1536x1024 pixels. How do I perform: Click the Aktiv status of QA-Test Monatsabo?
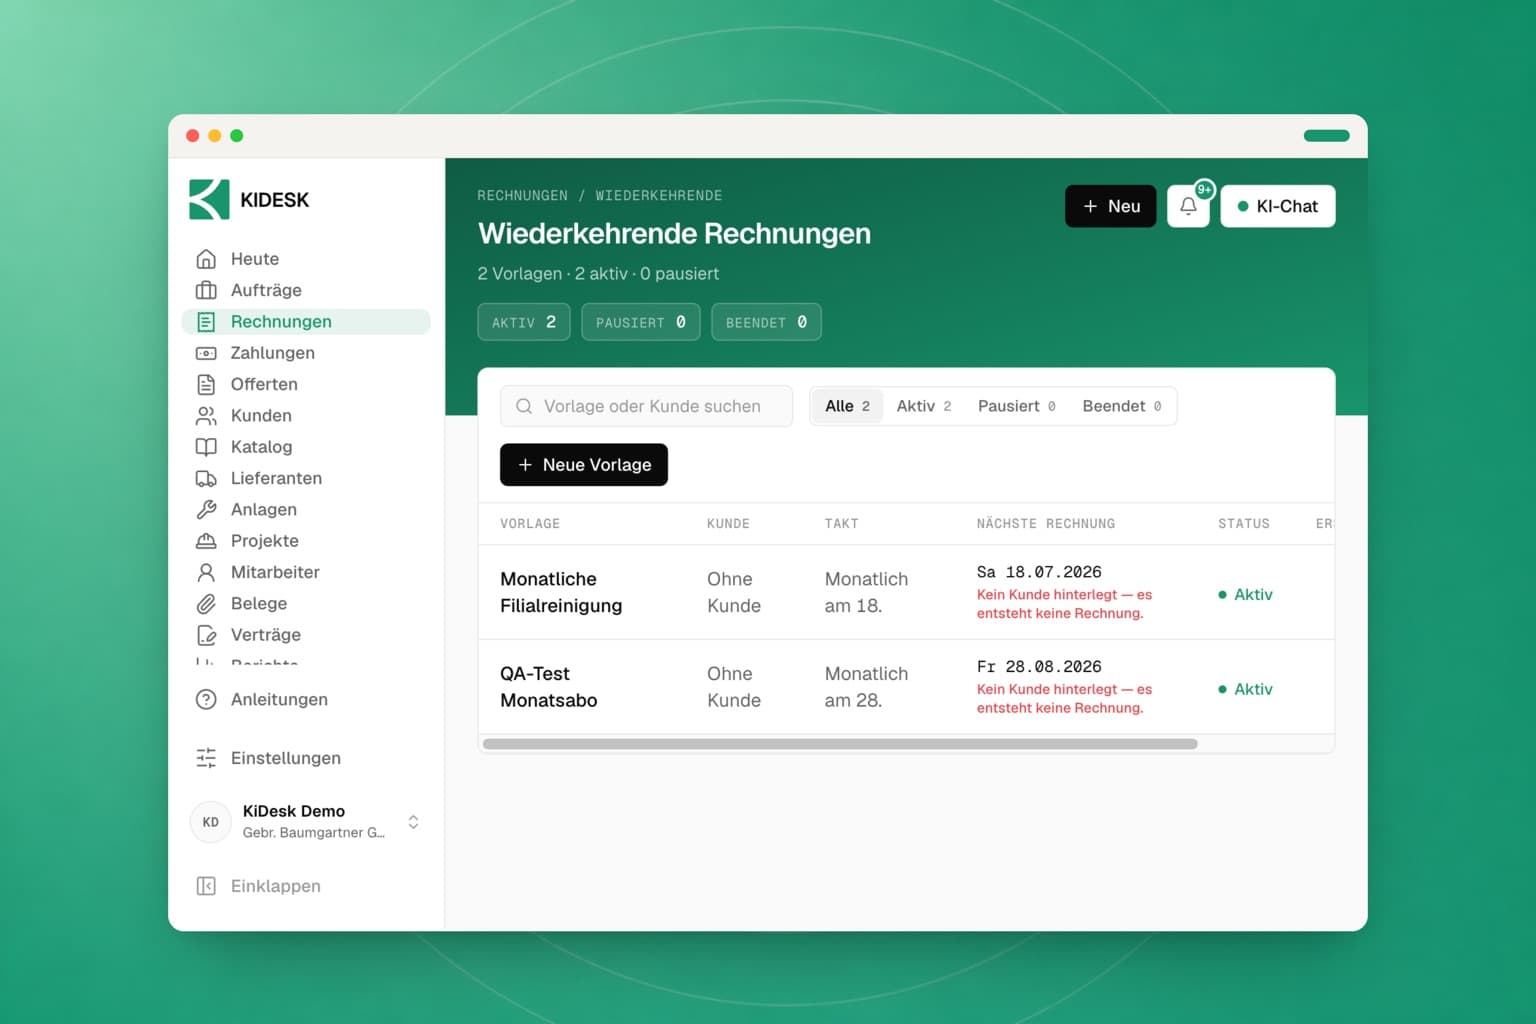coord(1245,689)
